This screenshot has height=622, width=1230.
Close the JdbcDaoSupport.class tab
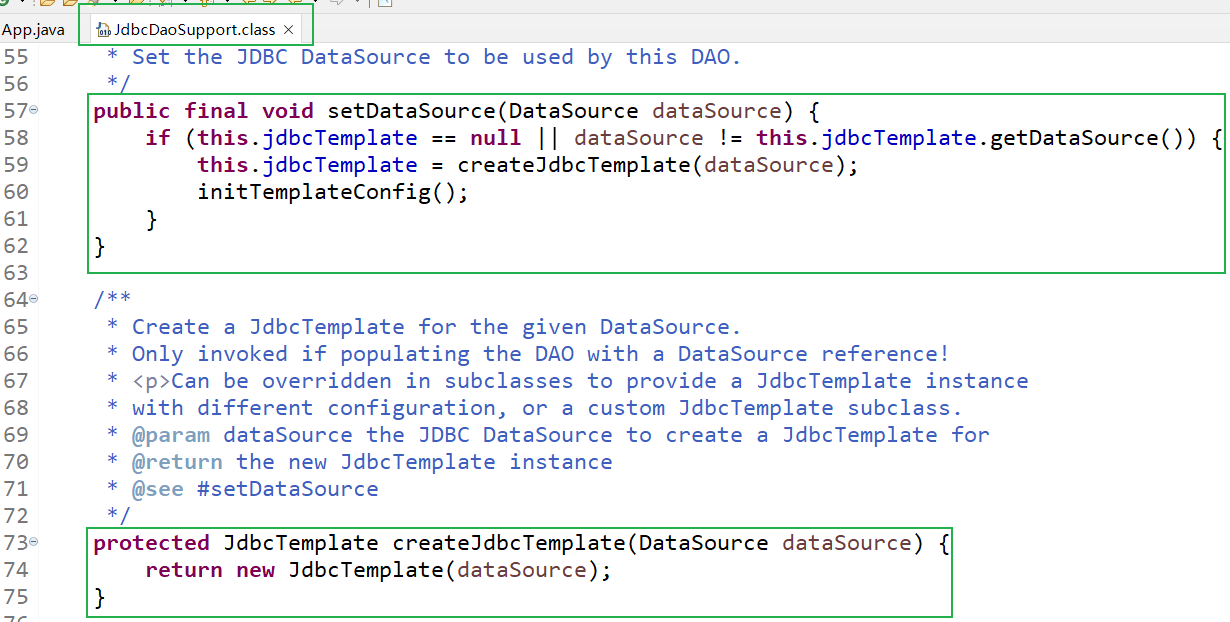tap(289, 29)
